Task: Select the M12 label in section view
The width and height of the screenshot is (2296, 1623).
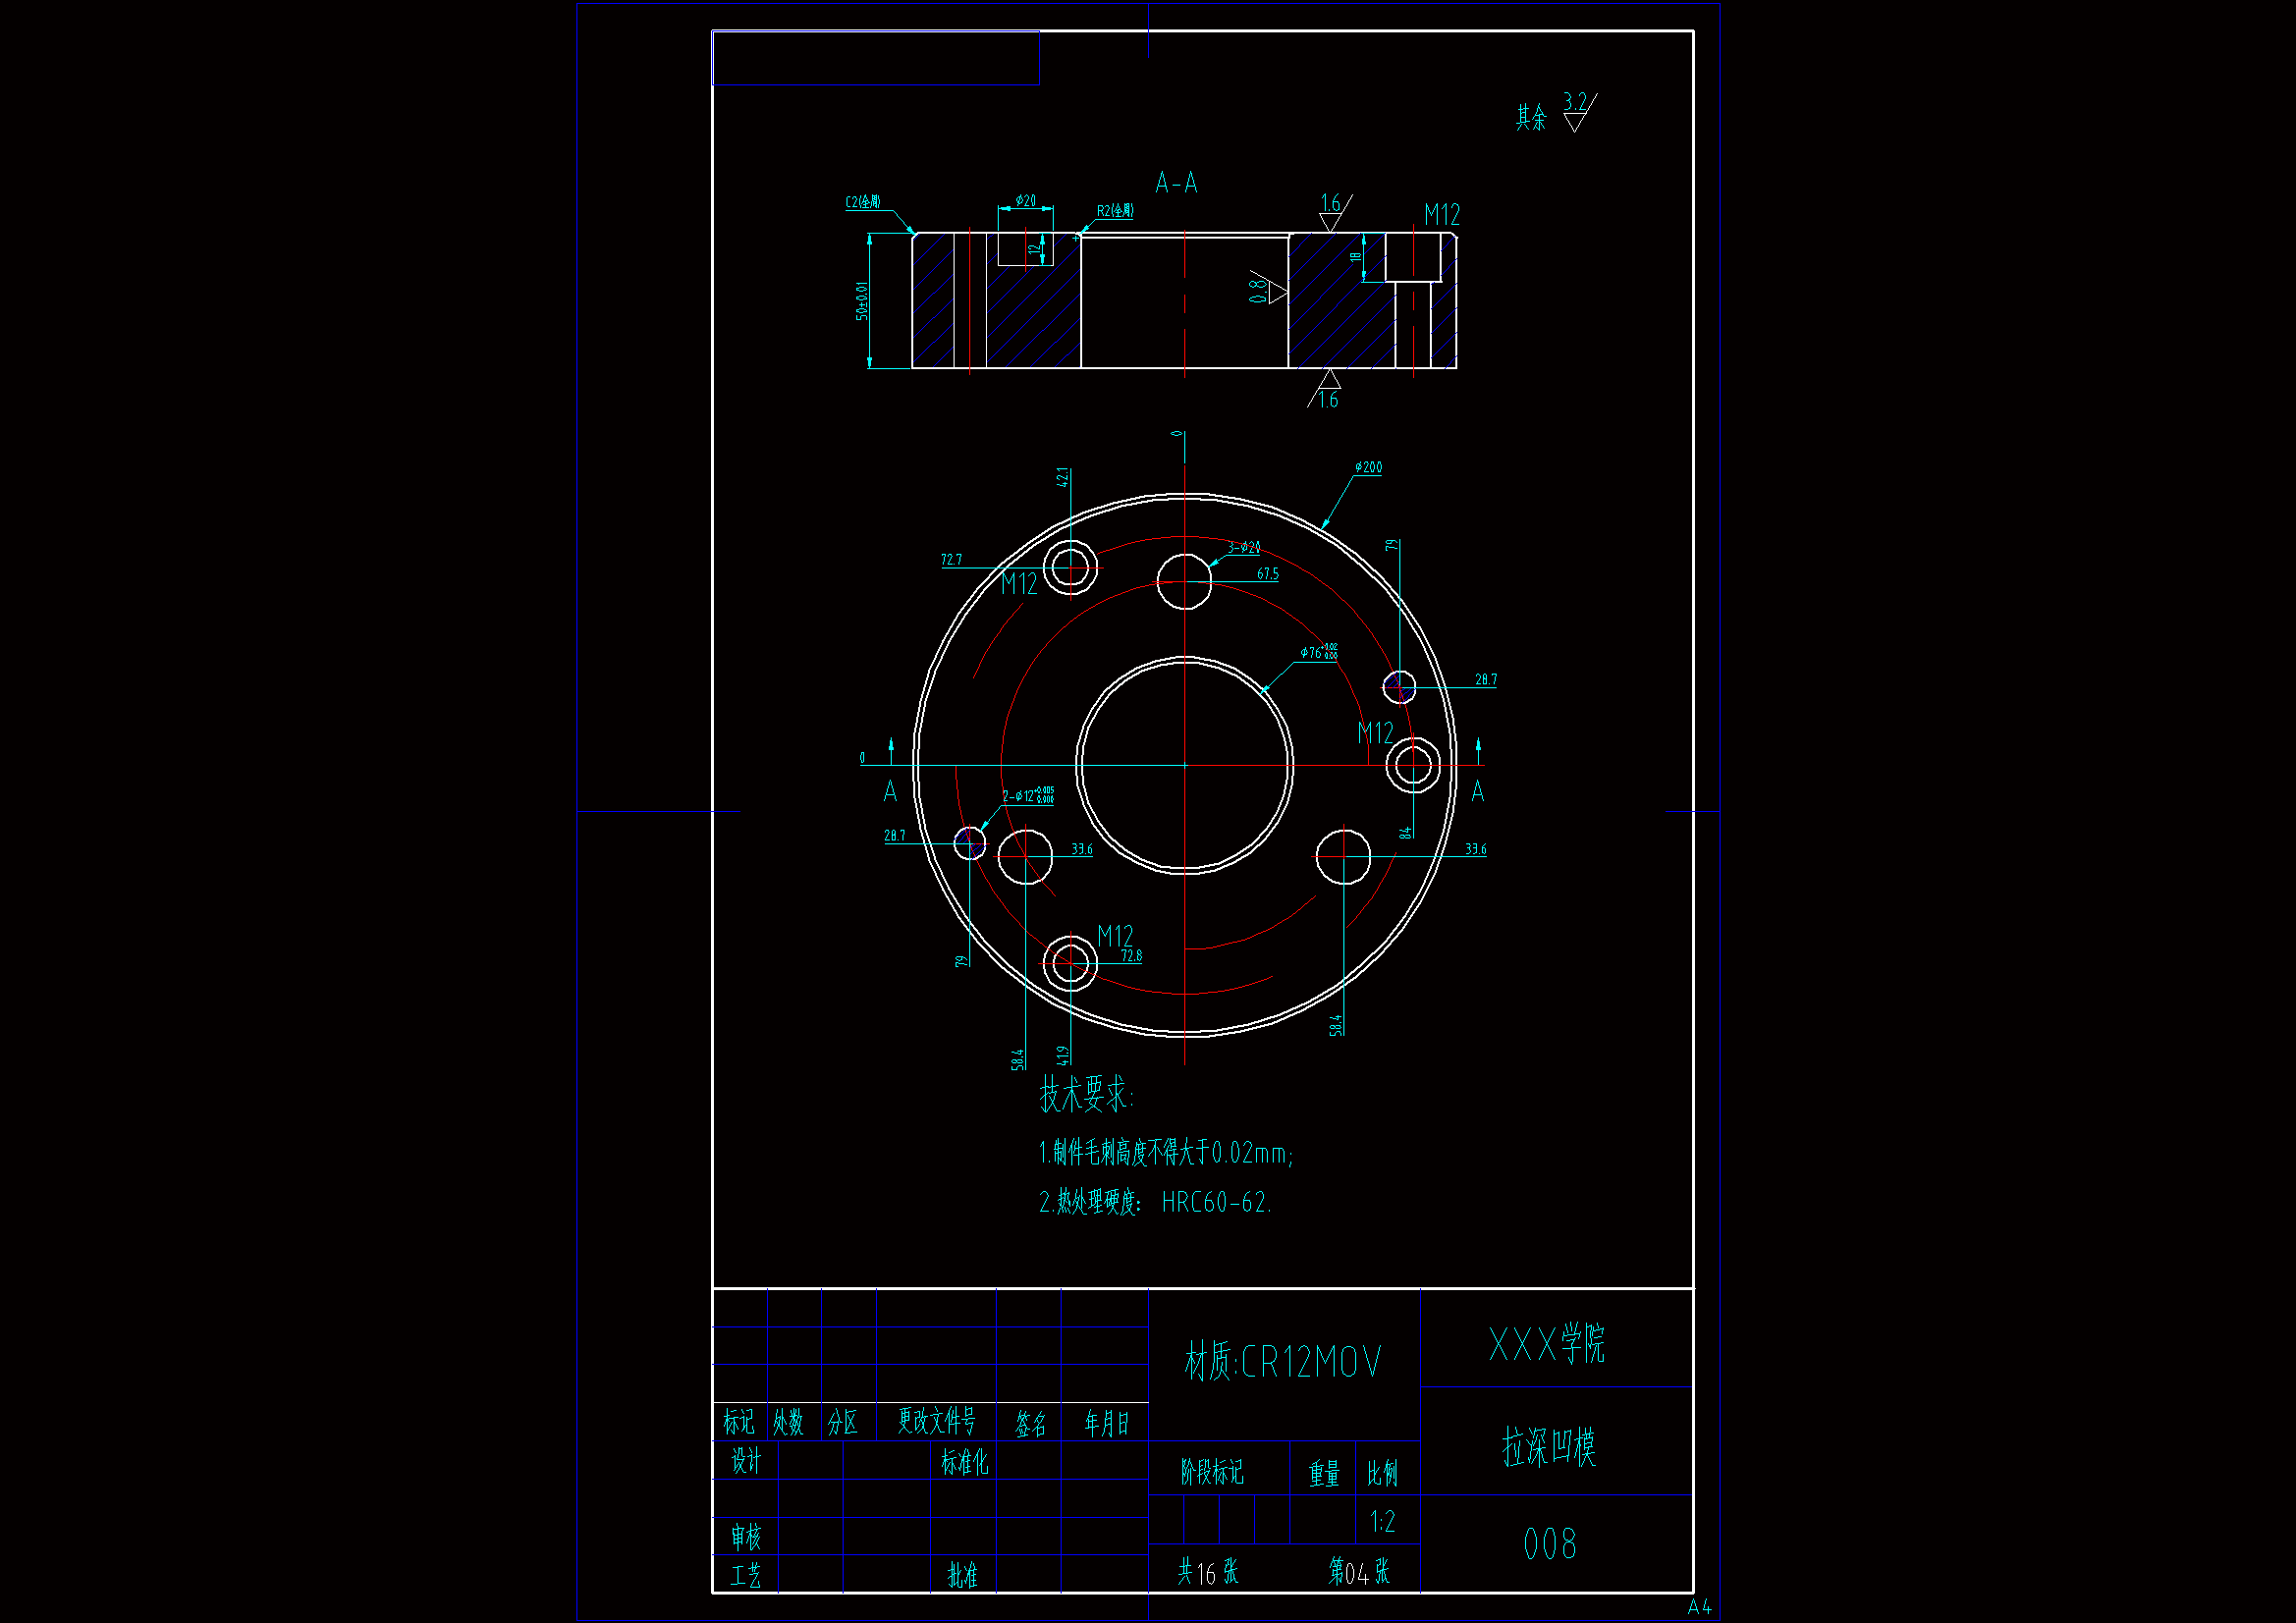Action: tap(1441, 215)
